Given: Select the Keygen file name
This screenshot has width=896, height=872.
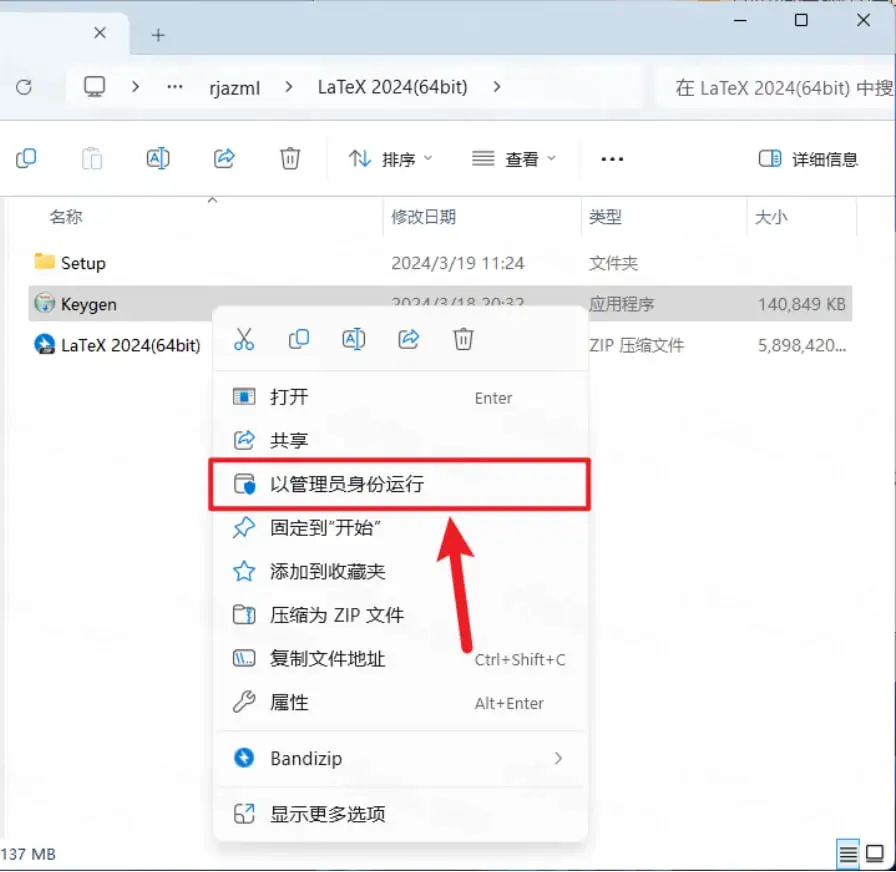Looking at the screenshot, I should 89,304.
